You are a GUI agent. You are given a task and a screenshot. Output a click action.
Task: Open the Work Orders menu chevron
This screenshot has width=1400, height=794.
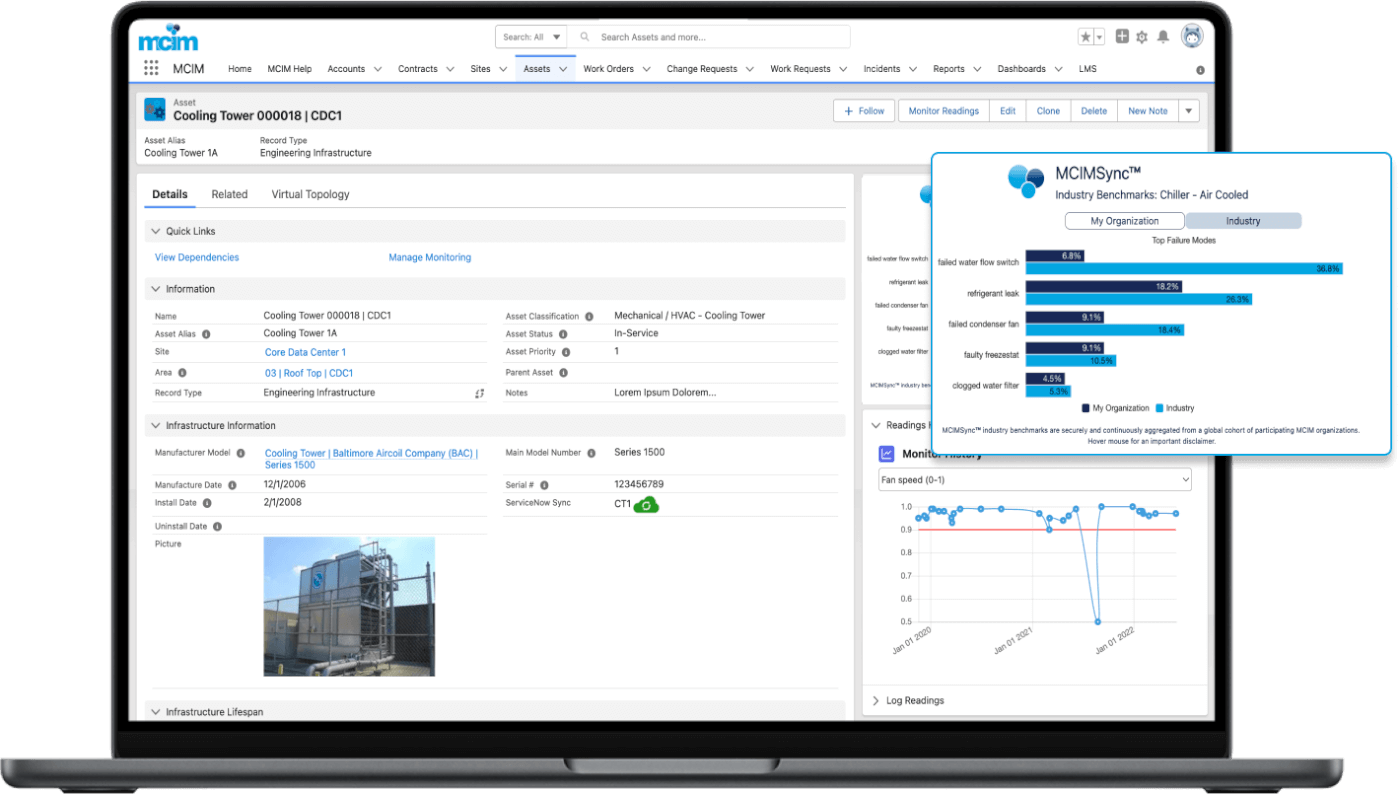646,69
